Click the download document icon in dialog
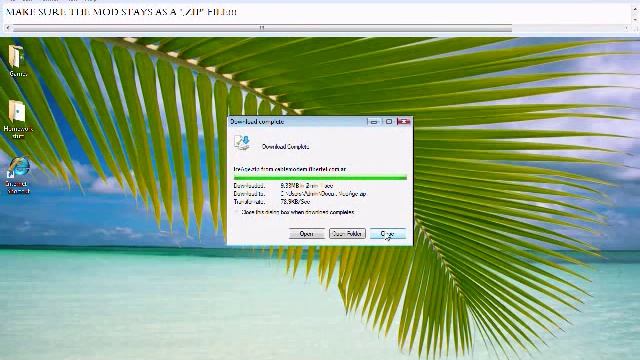Screen dimensions: 640x360 (x=242, y=143)
